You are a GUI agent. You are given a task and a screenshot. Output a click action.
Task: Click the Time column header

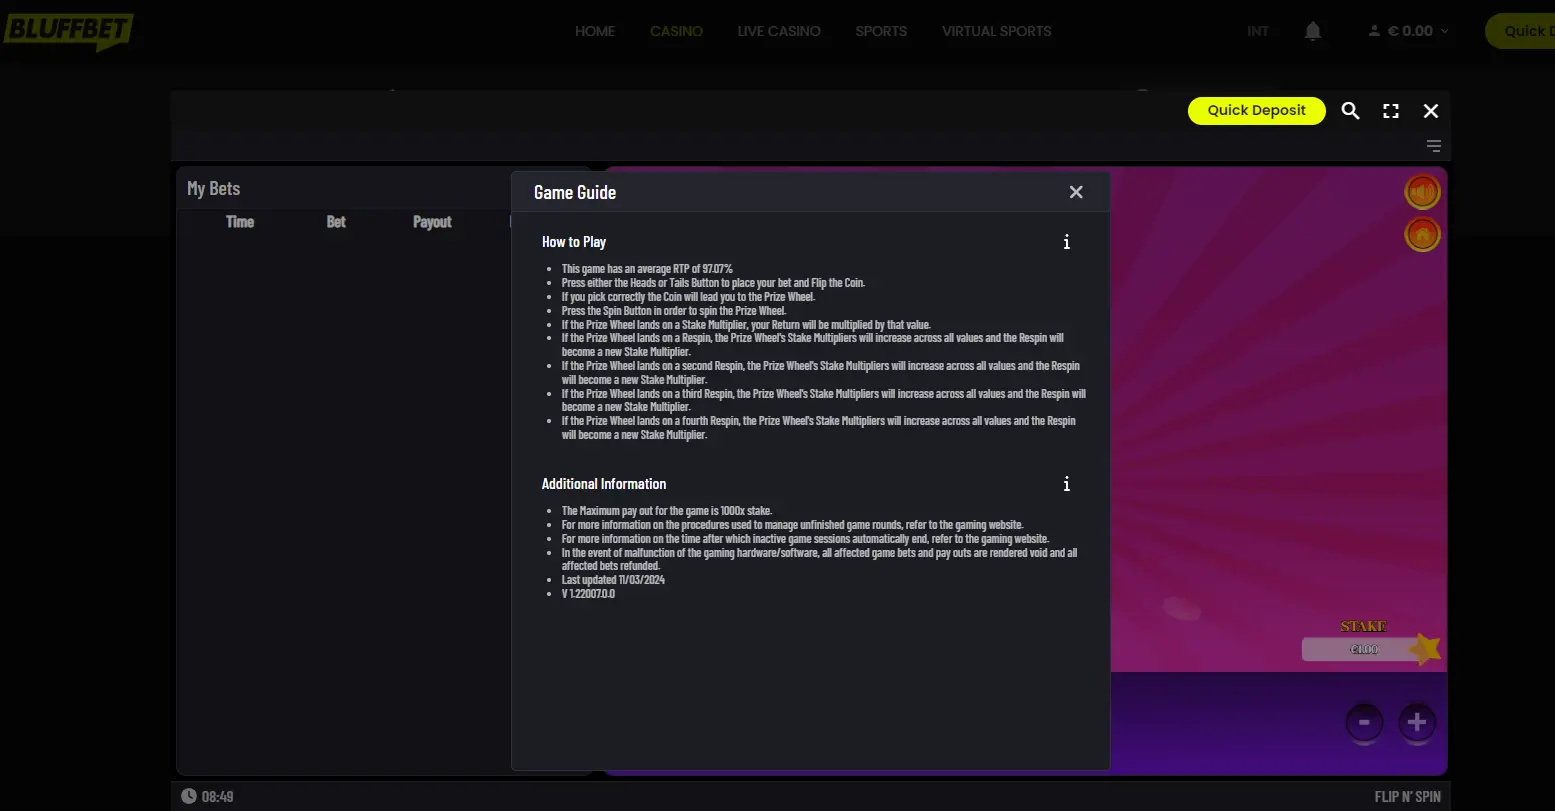pos(240,222)
